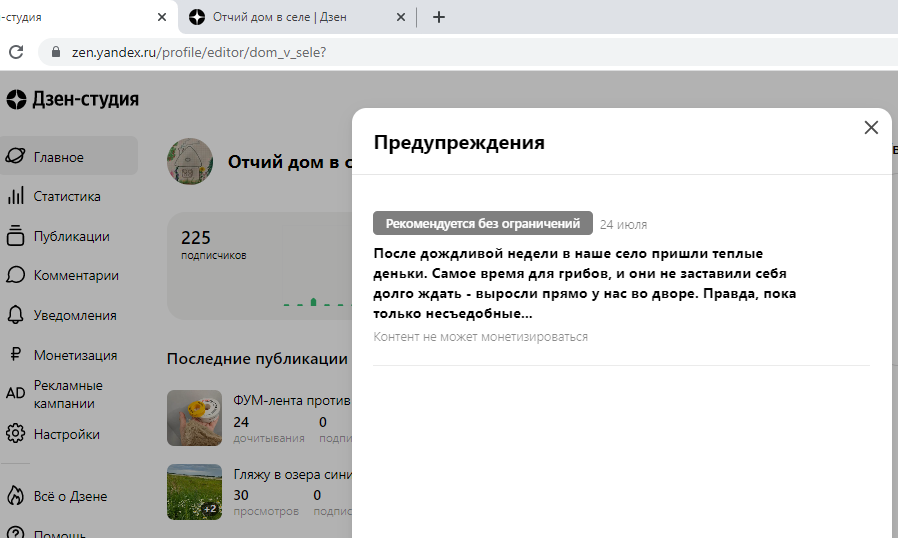Click the Настройки gear icon
This screenshot has height=538, width=898.
coord(15,434)
